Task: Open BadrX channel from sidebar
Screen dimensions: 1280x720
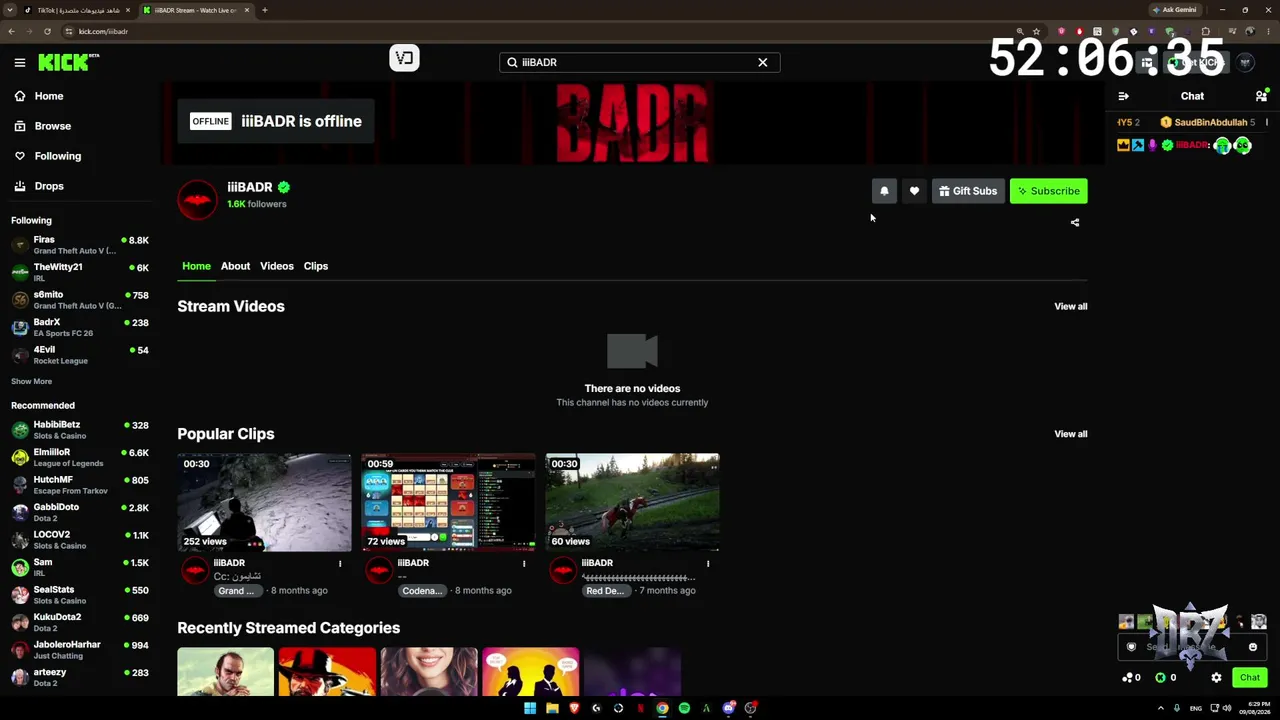Action: pos(80,327)
